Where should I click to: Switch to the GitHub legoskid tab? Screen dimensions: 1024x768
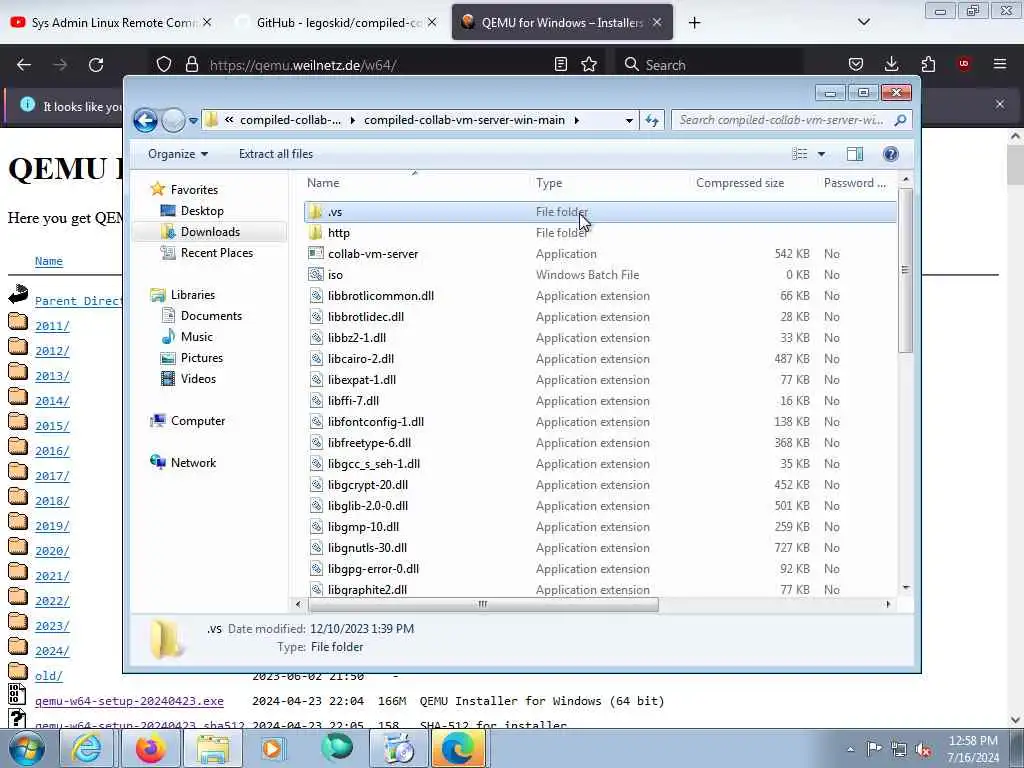click(x=337, y=22)
